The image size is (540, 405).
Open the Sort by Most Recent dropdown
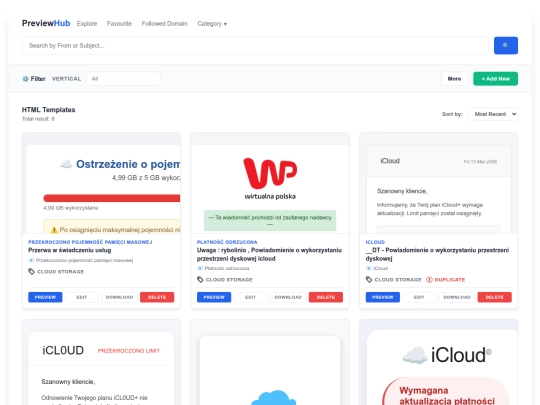click(x=493, y=114)
